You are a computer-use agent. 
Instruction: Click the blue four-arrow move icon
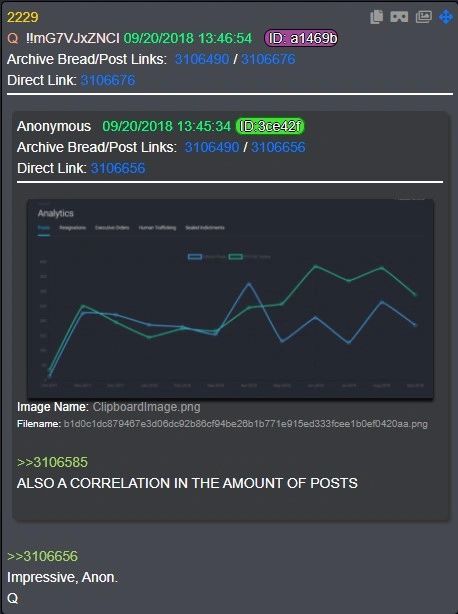click(x=446, y=17)
